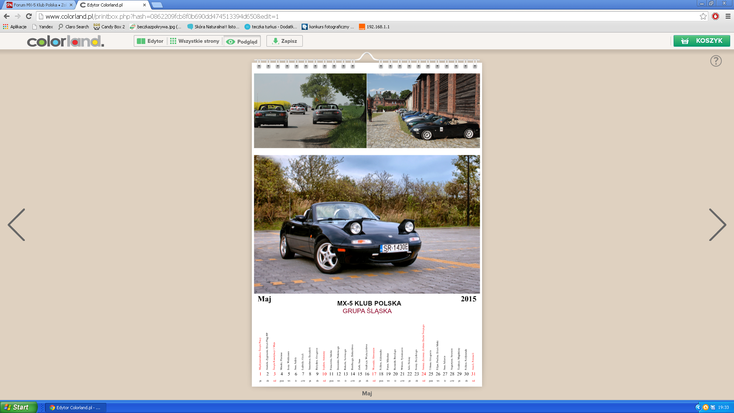The width and height of the screenshot is (734, 413).
Task: Close the Forum MX-5 Klub Polska tab
Action: pyautogui.click(x=71, y=5)
